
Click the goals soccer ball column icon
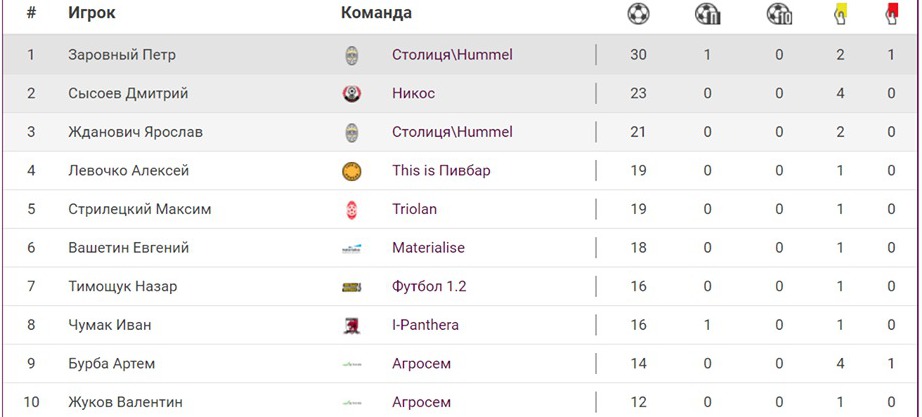click(x=638, y=14)
